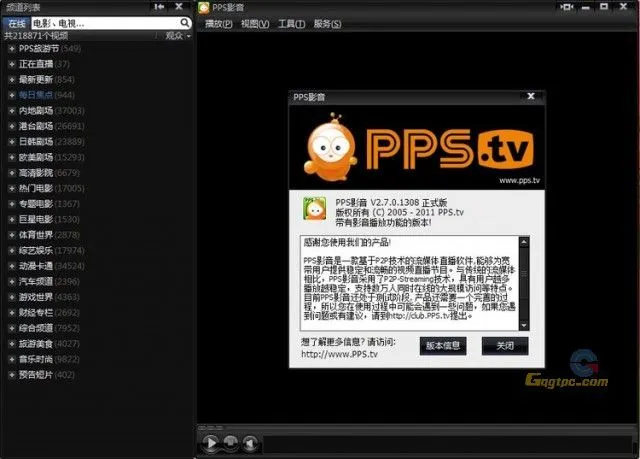The width and height of the screenshot is (640, 459).
Task: Expand the PPS旅游节 category
Action: tap(12, 49)
